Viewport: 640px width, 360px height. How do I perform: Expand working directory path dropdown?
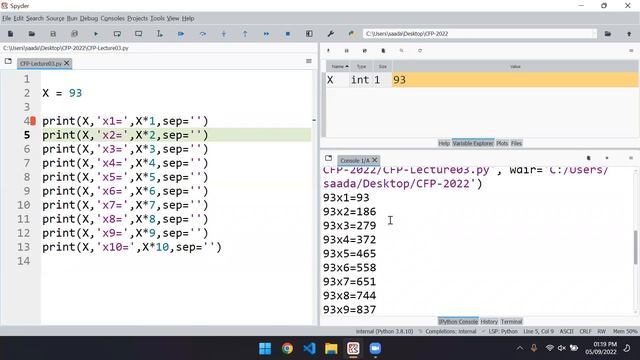coord(594,34)
